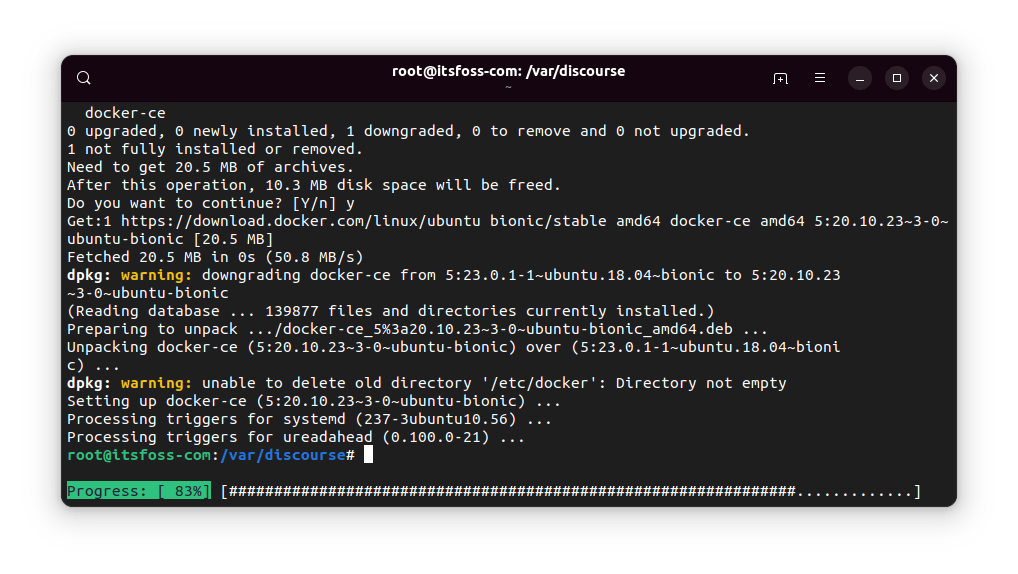Minimize the terminal window
Viewport: 1018px width, 574px height.
tap(860, 78)
